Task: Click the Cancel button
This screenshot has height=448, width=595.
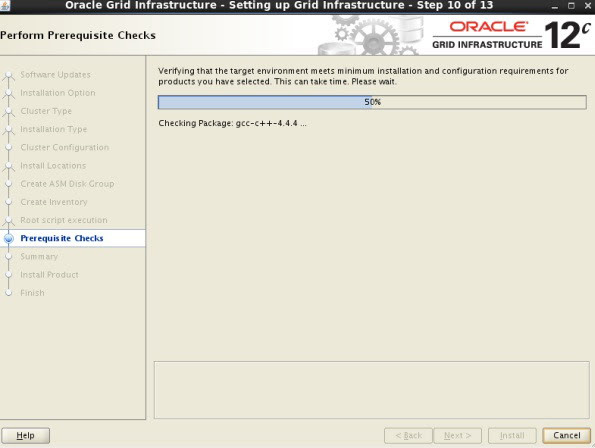Action: point(567,435)
